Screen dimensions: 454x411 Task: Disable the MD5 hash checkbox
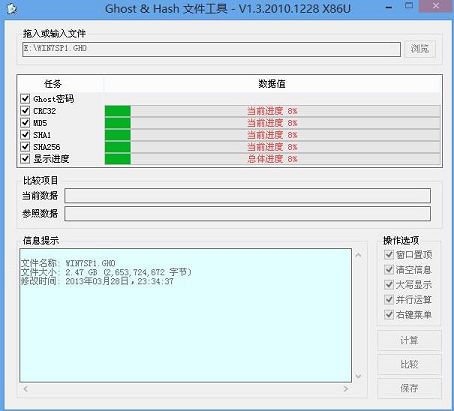pos(25,122)
